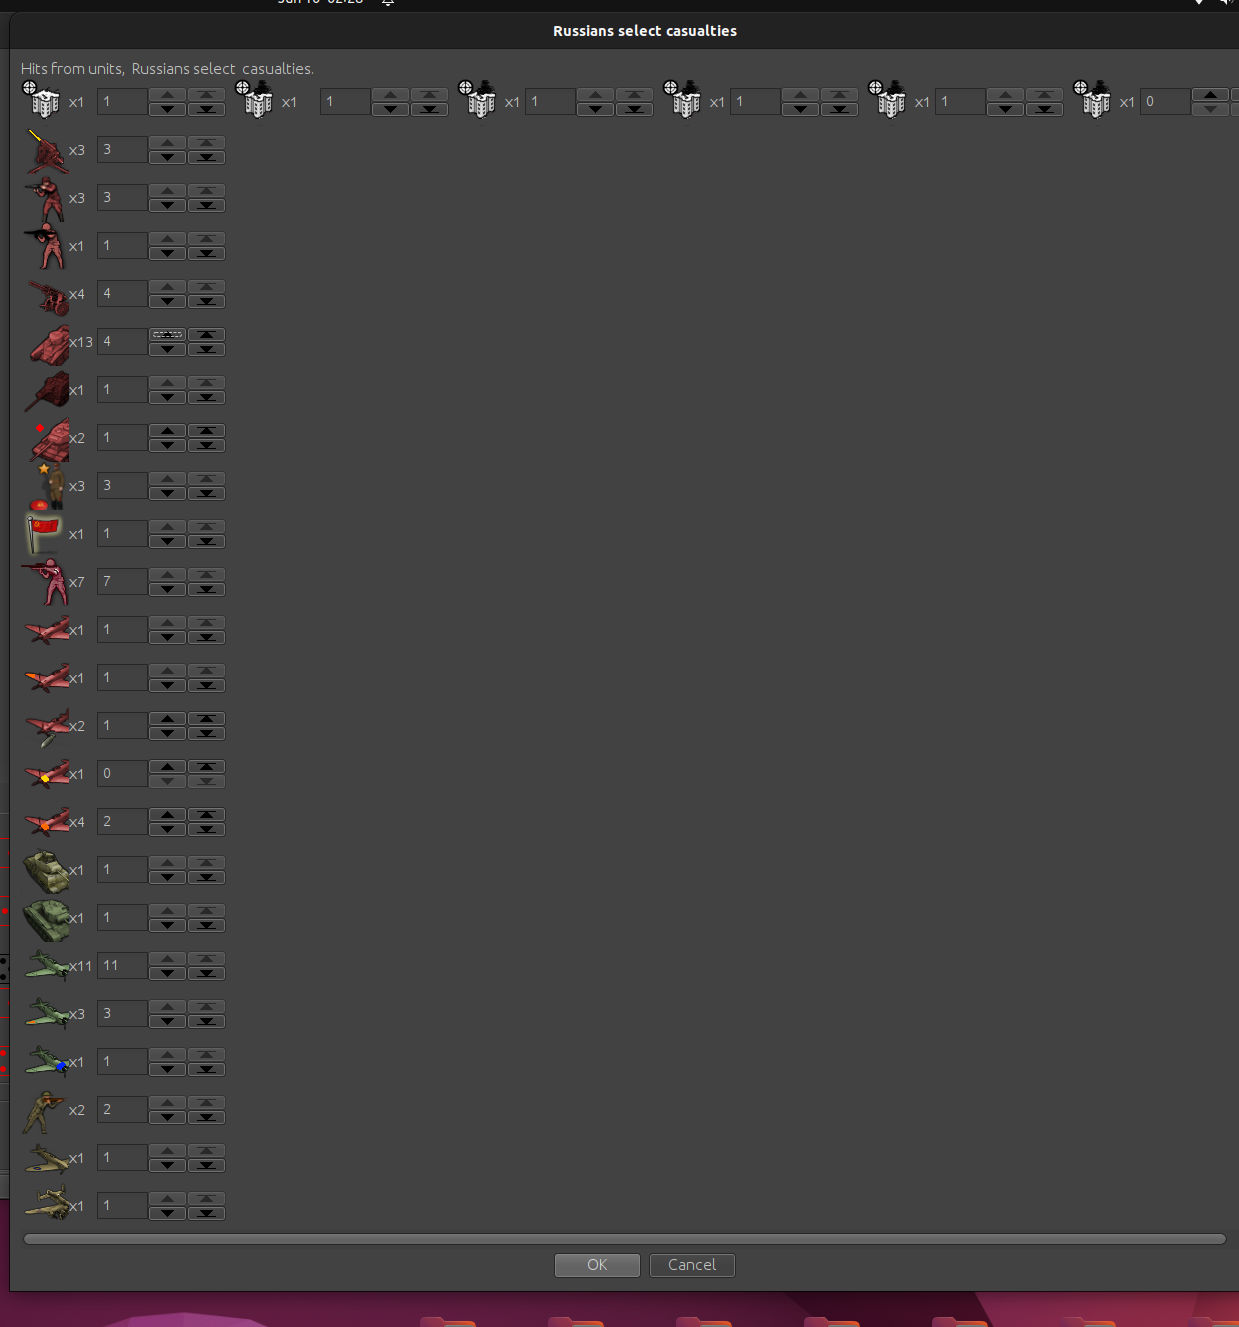Decrease Soviet flag unit casualties by one
This screenshot has height=1327, width=1239.
coord(167,541)
